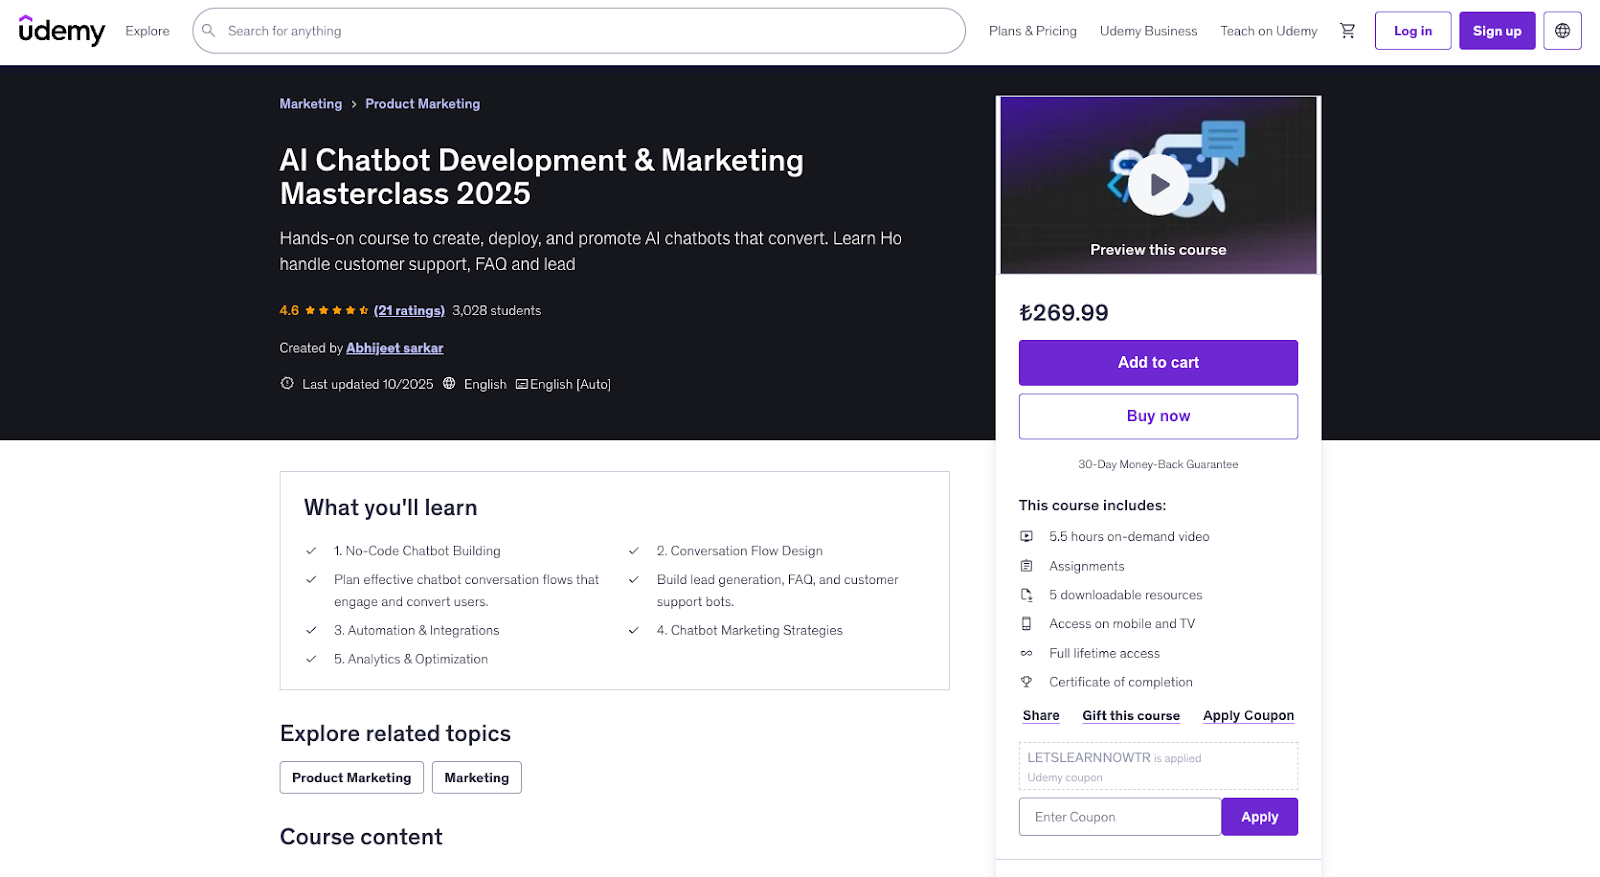This screenshot has width=1600, height=877.
Task: Click checkmark beside No-Code Chatbot Building
Action: click(311, 551)
